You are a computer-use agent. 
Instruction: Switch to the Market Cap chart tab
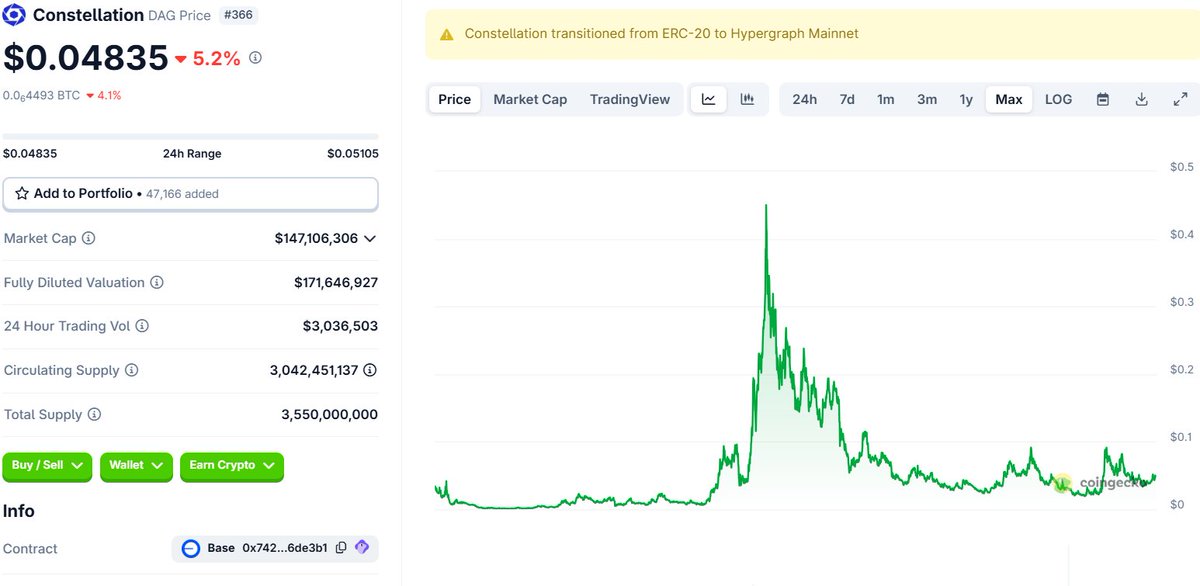pyautogui.click(x=530, y=99)
